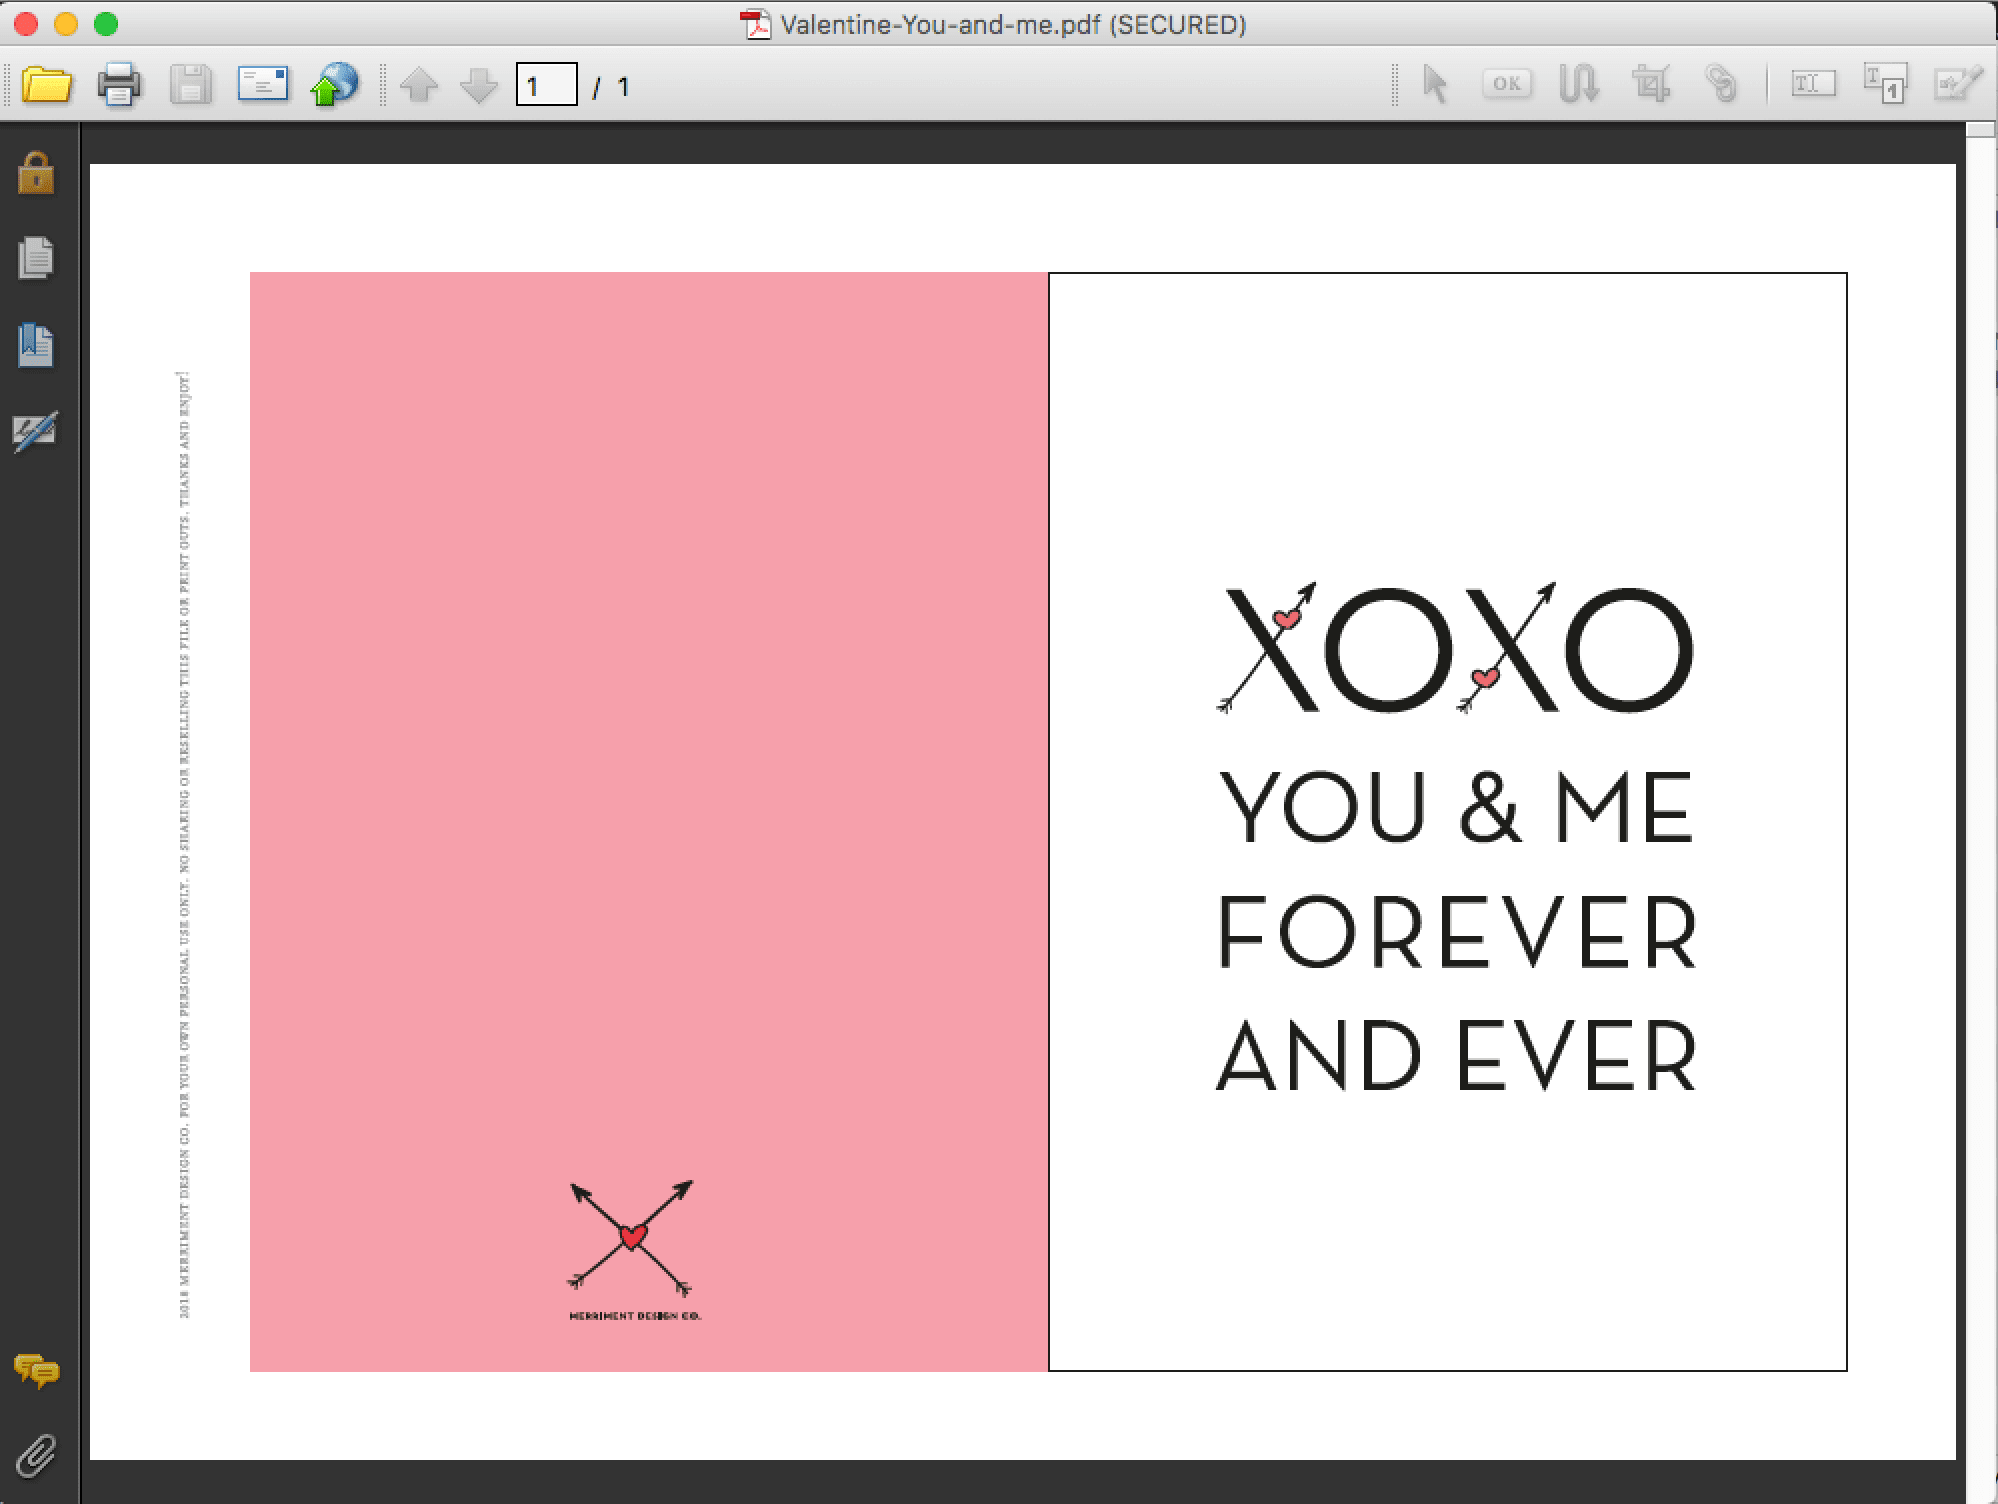Maximize window with green button
This screenshot has height=1504, width=1998.
[106, 24]
